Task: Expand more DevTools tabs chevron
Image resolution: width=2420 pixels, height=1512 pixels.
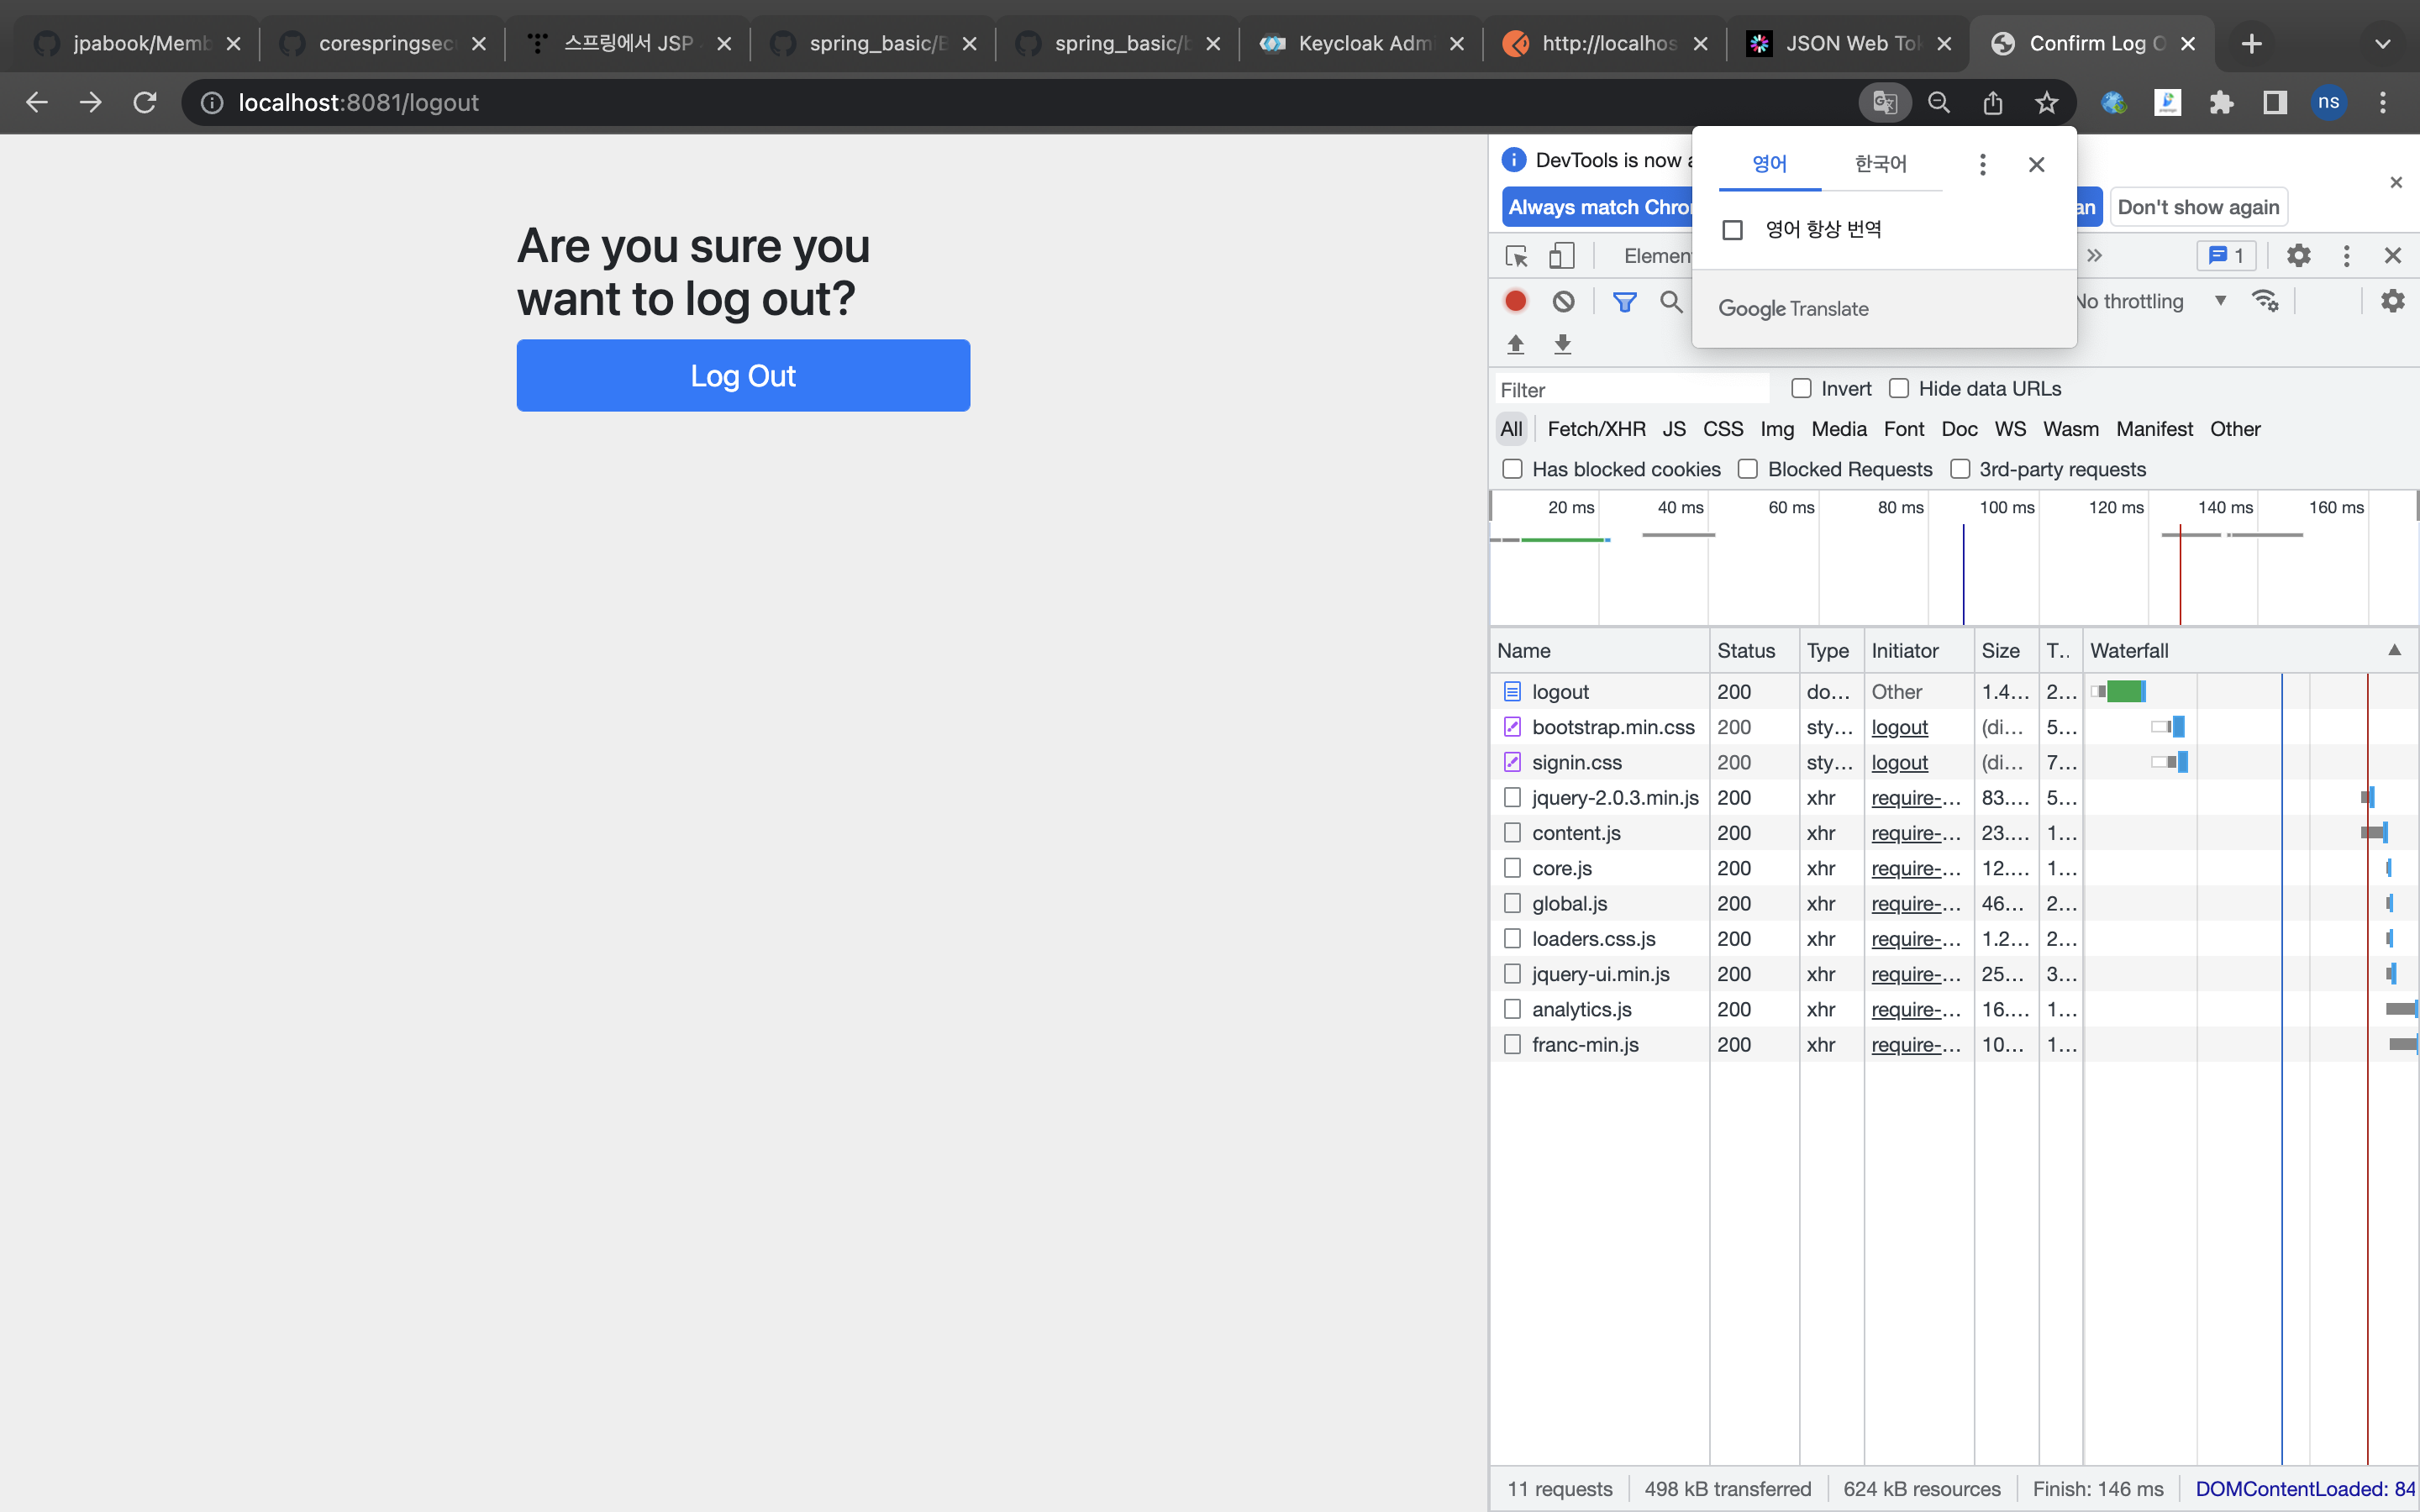Action: point(2095,256)
